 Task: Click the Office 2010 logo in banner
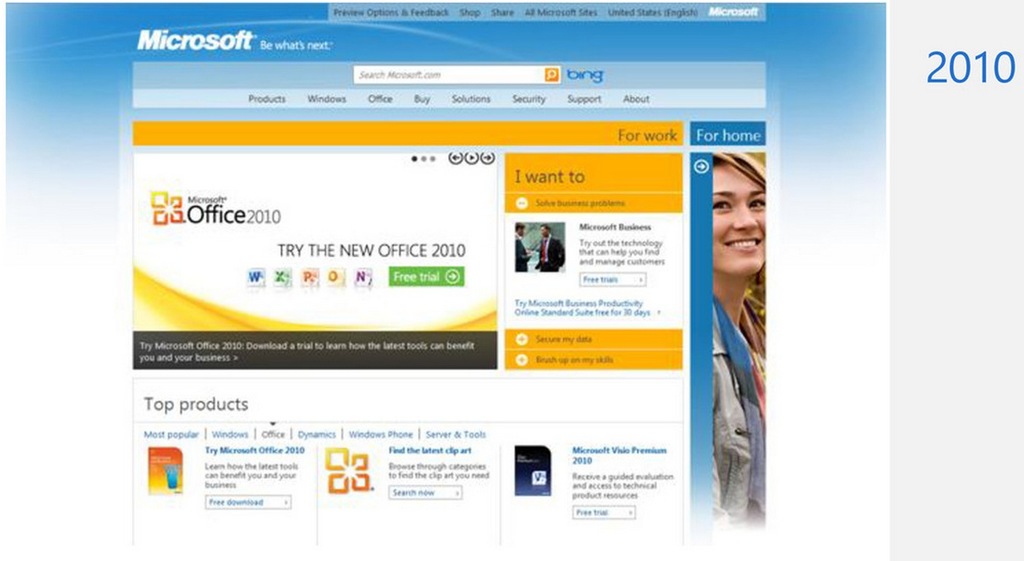pyautogui.click(x=216, y=209)
